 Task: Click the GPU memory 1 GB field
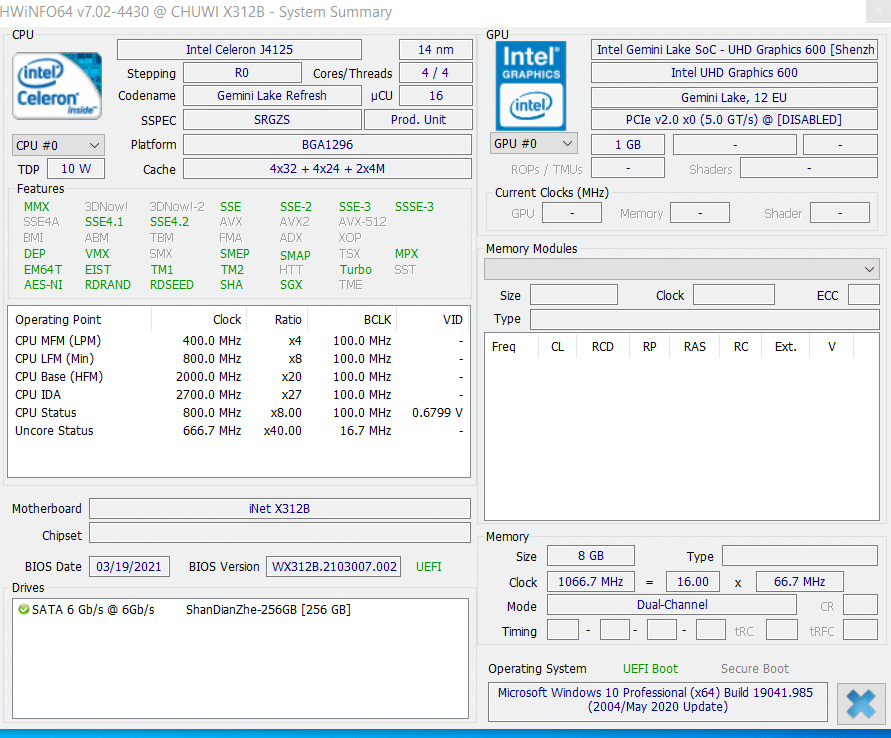pos(628,145)
